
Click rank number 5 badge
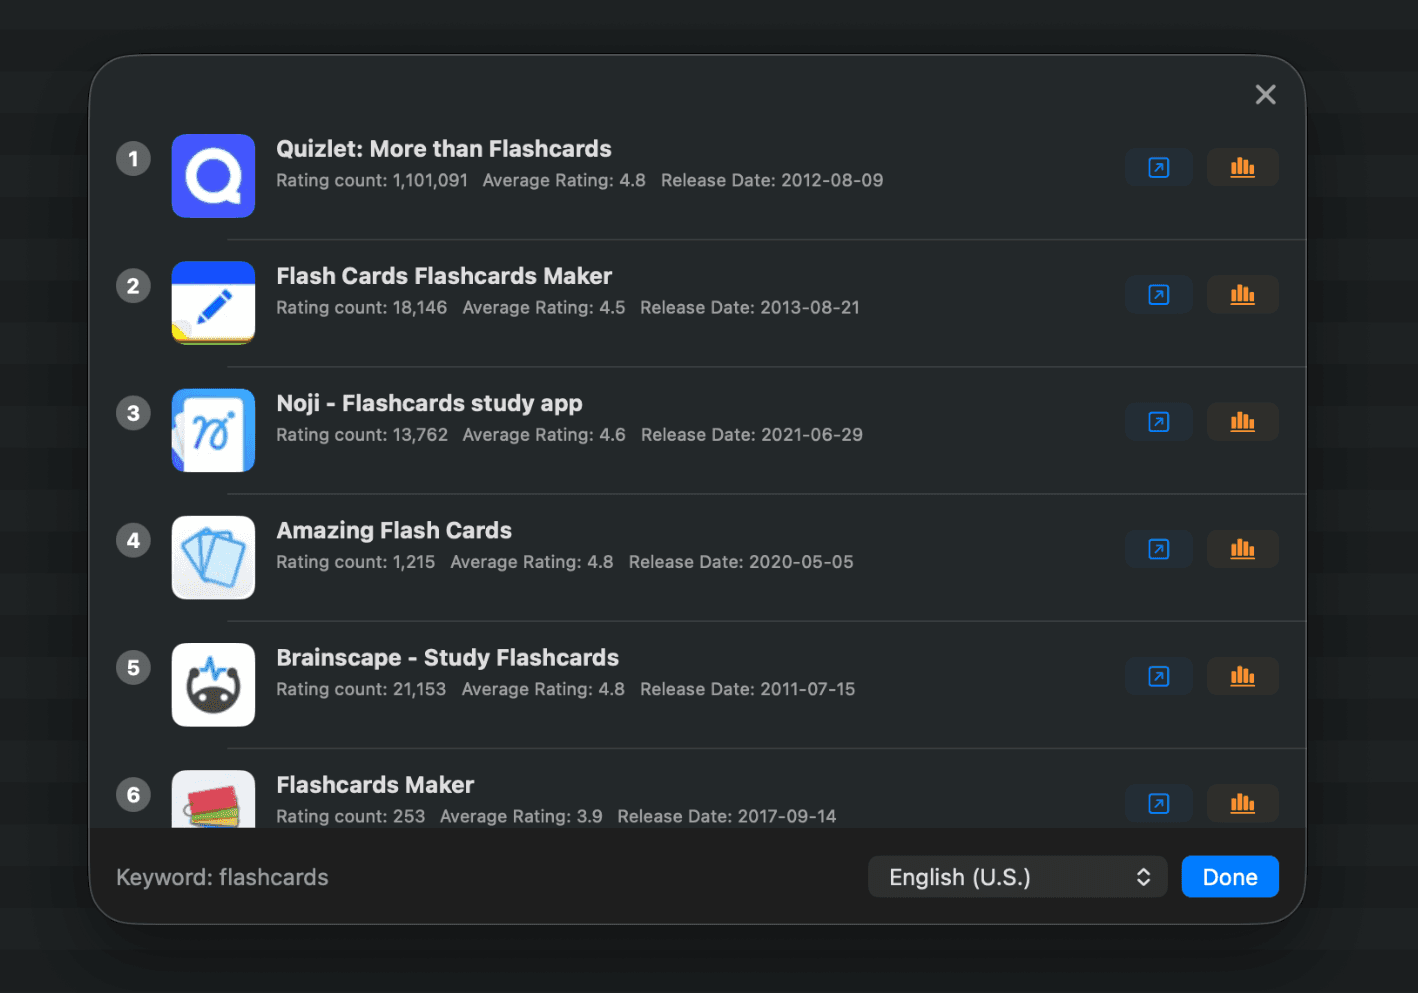(x=133, y=667)
